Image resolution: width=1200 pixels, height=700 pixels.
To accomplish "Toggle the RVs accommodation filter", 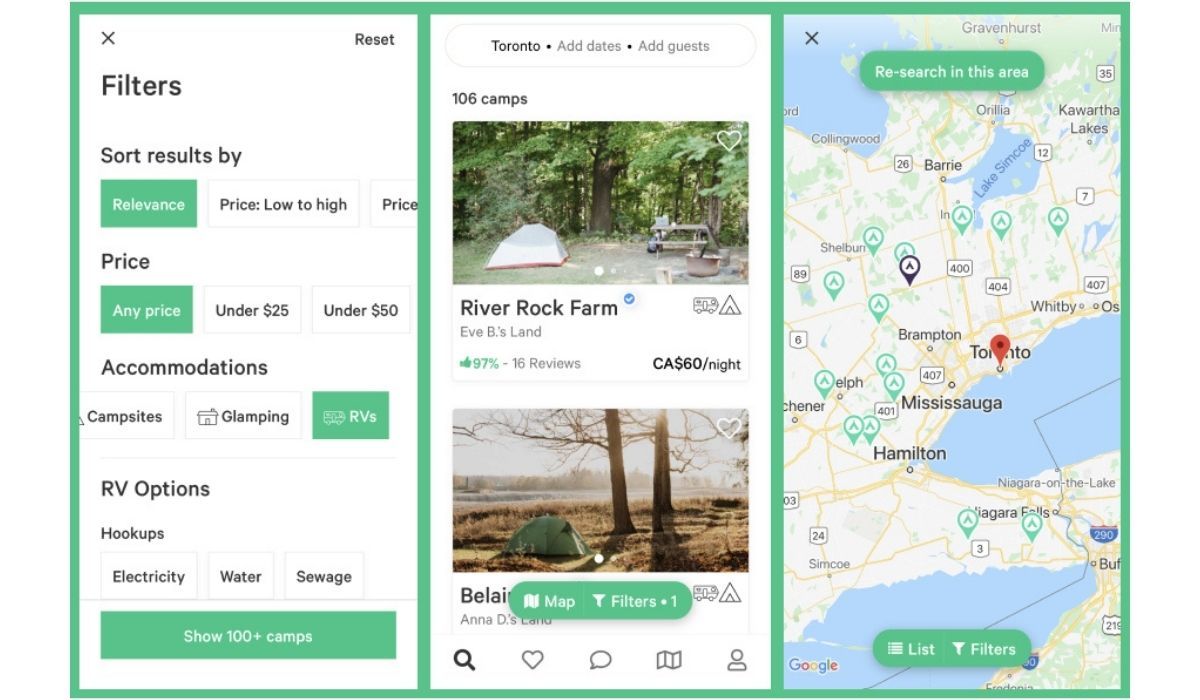I will tap(350, 416).
